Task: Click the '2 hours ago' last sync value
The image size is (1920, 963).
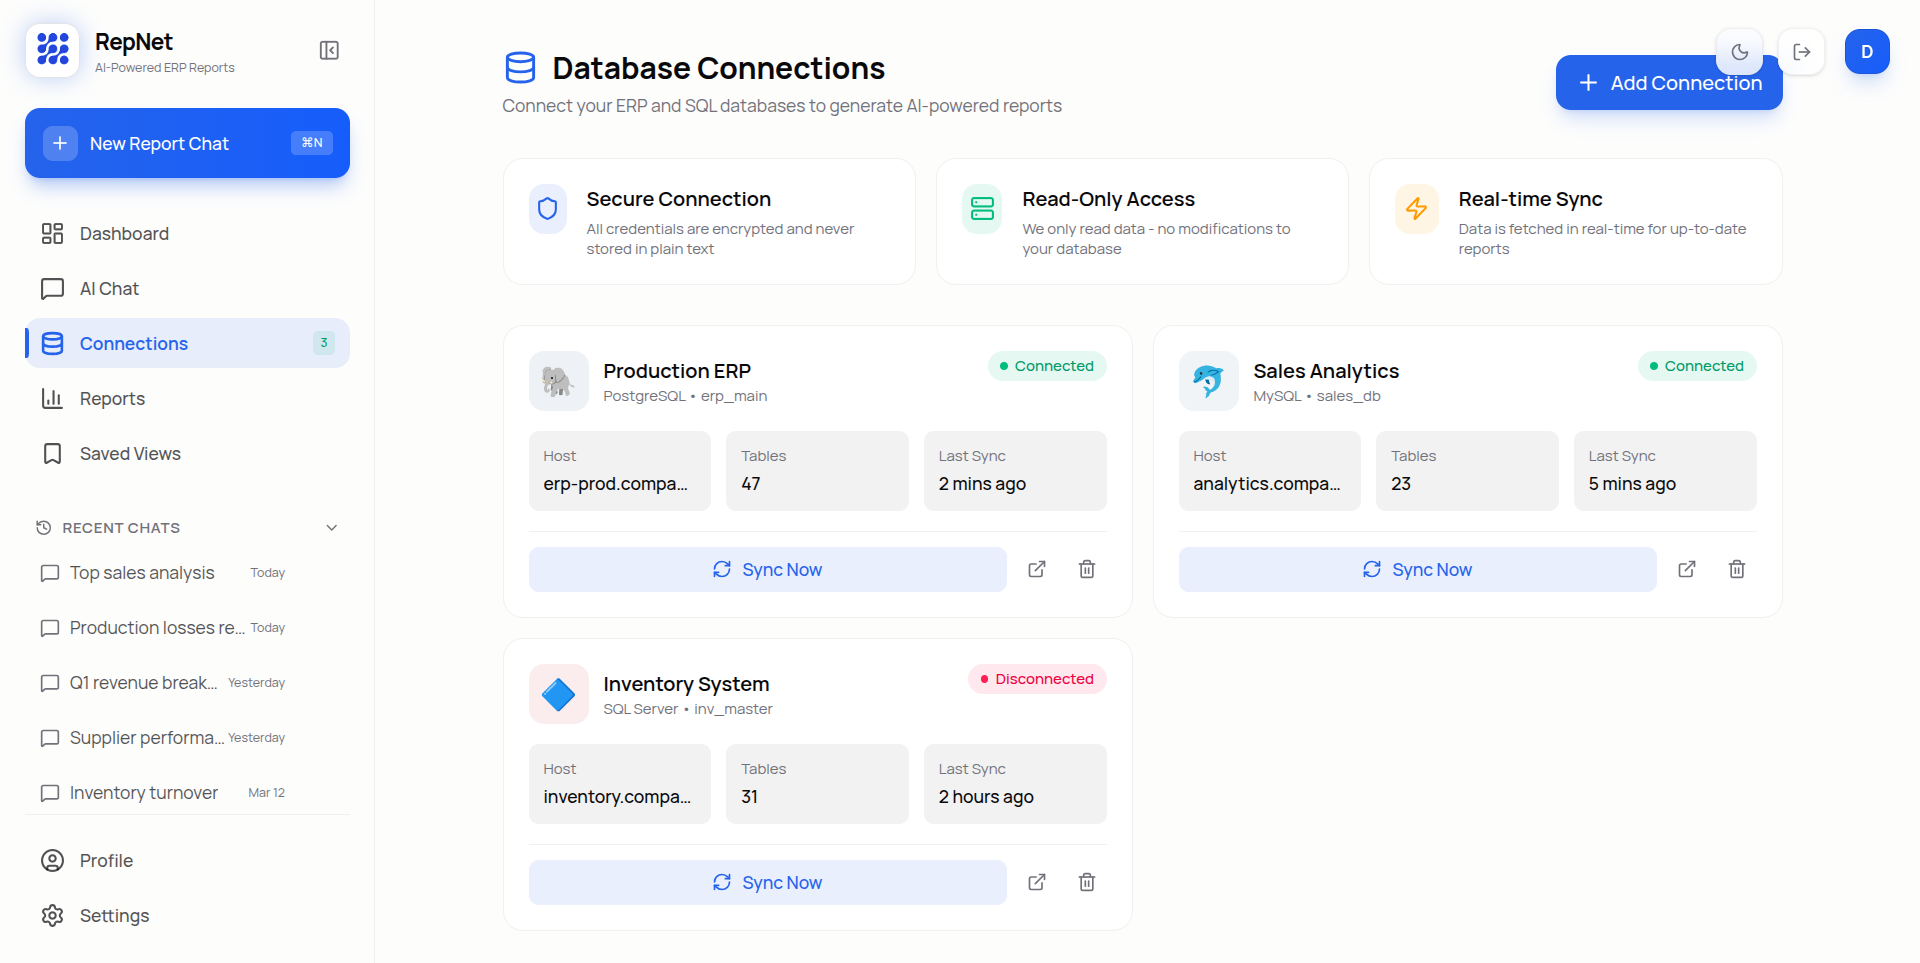Action: click(986, 797)
